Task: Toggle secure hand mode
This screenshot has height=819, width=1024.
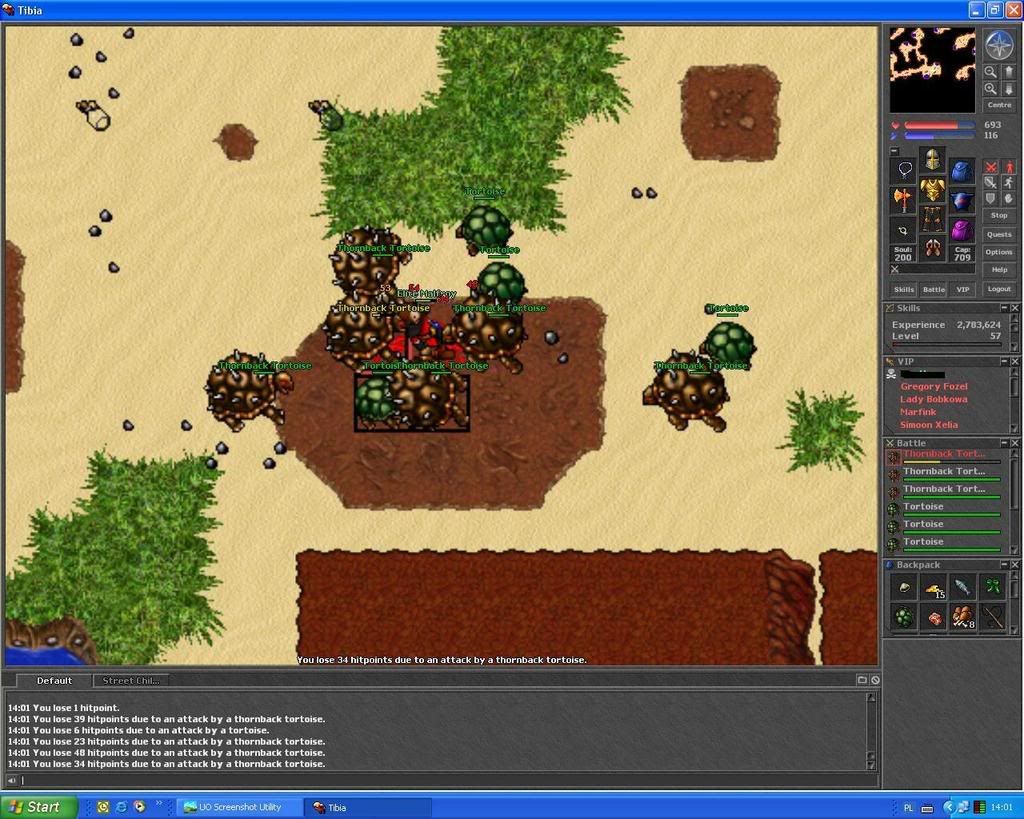Action: pos(1009,198)
